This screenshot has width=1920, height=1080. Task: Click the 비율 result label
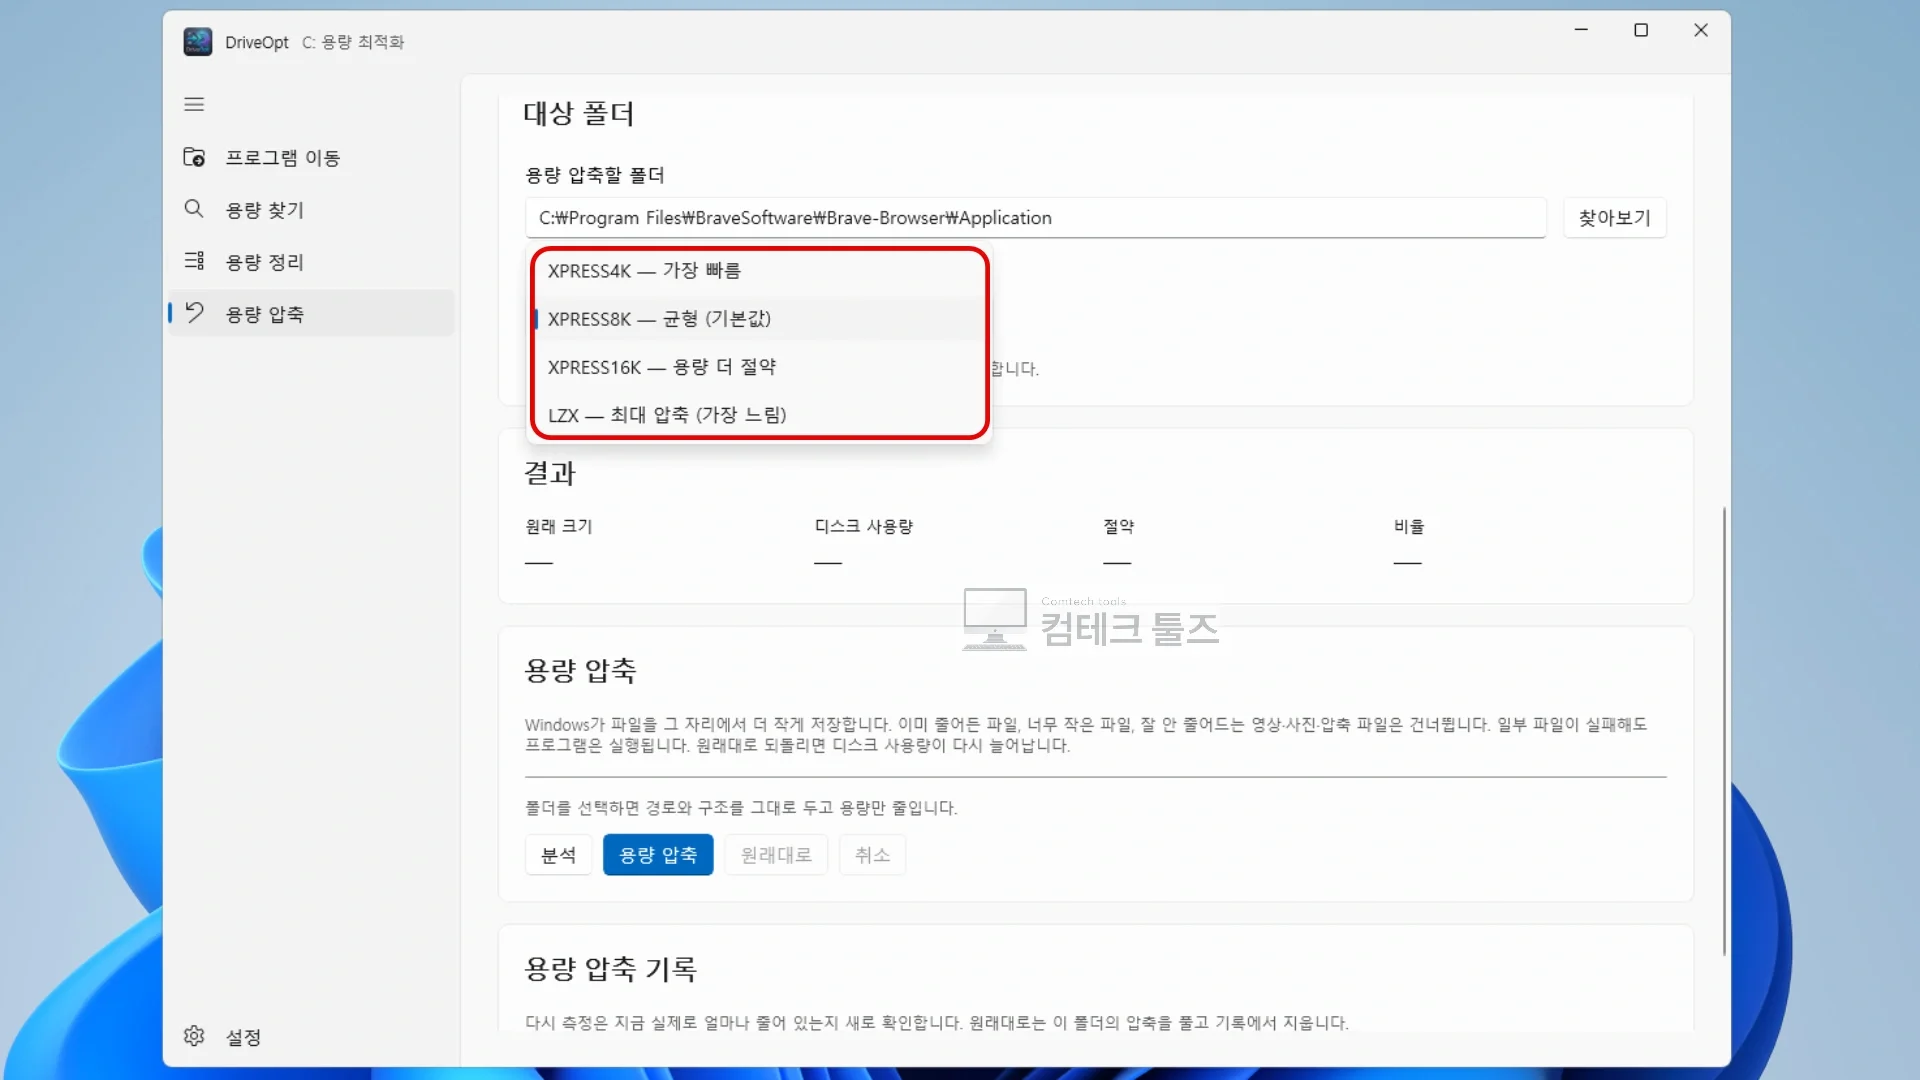[x=1408, y=526]
